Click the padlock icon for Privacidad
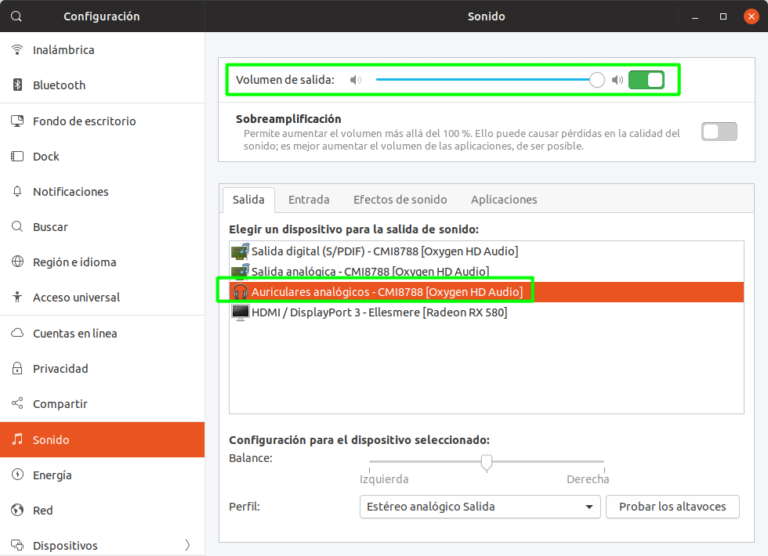The width and height of the screenshot is (768, 556). coord(17,368)
